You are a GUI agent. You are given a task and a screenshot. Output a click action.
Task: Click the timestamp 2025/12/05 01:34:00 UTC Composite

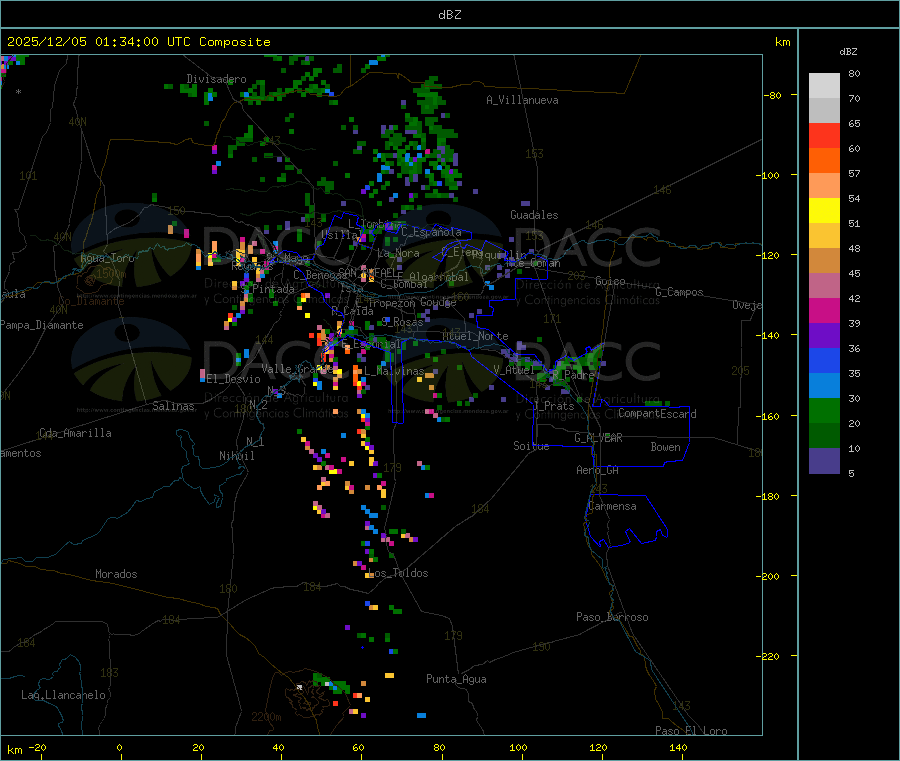[138, 42]
